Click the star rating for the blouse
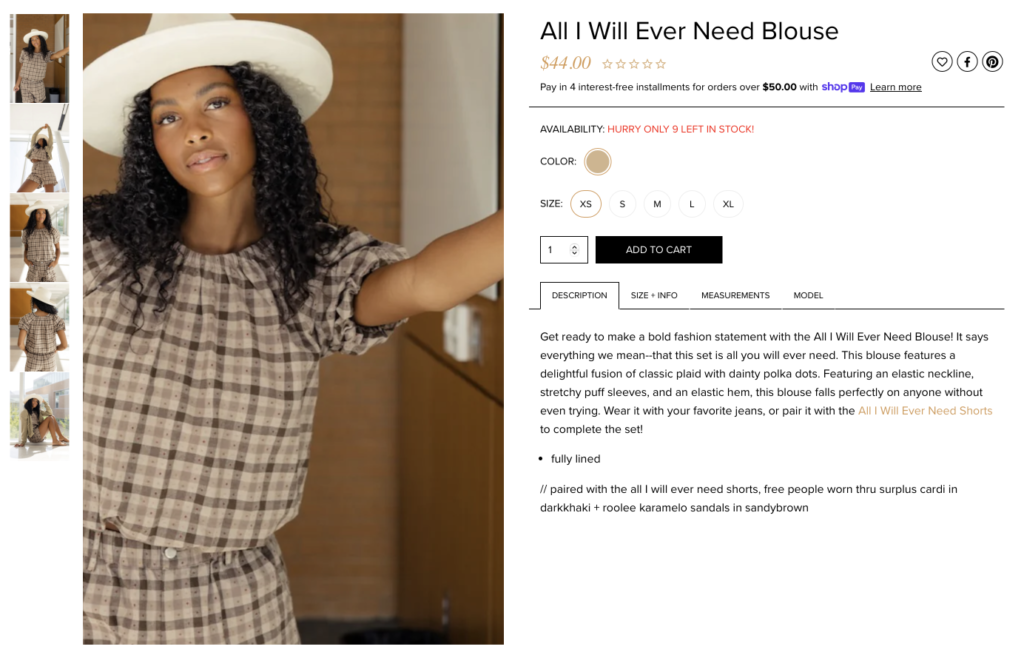1024x655 pixels. [633, 64]
